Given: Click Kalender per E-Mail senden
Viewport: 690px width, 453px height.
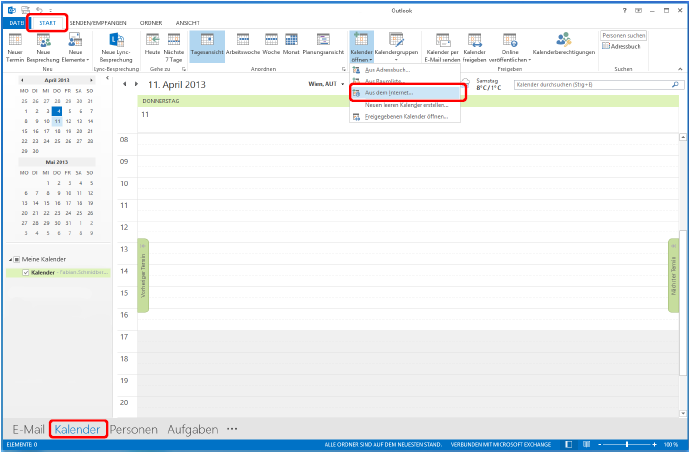Looking at the screenshot, I should point(442,48).
